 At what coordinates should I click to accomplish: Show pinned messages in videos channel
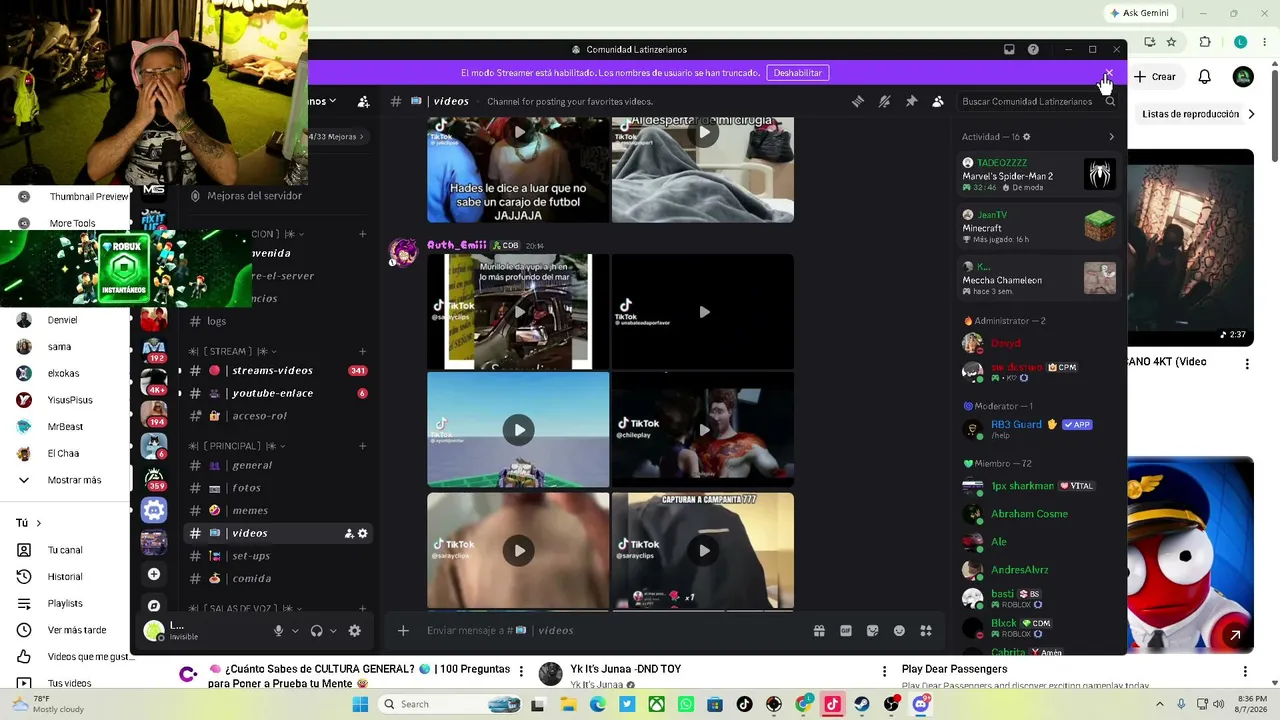click(911, 101)
